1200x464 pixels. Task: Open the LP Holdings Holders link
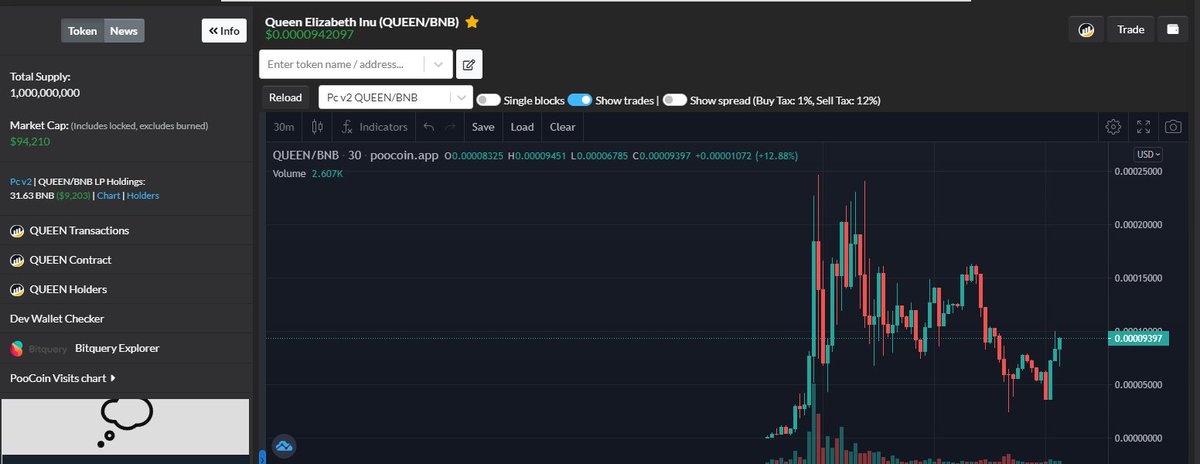(x=143, y=195)
